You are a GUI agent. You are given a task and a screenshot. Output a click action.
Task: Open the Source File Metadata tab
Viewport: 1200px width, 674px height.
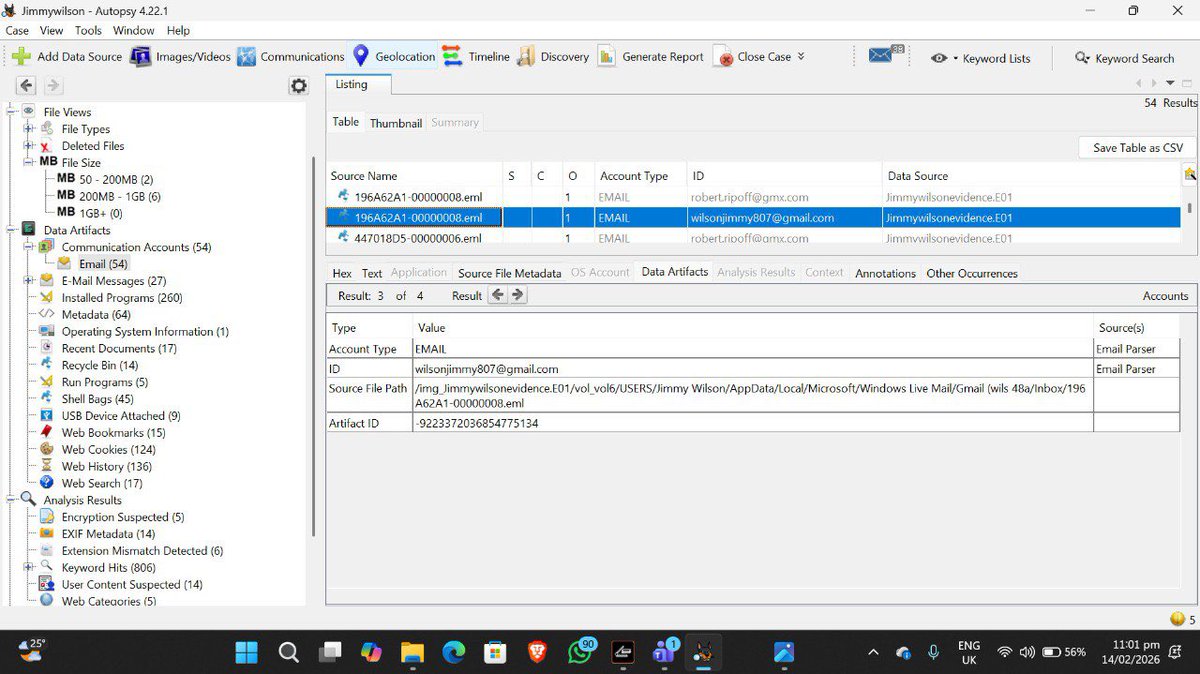[x=509, y=273]
